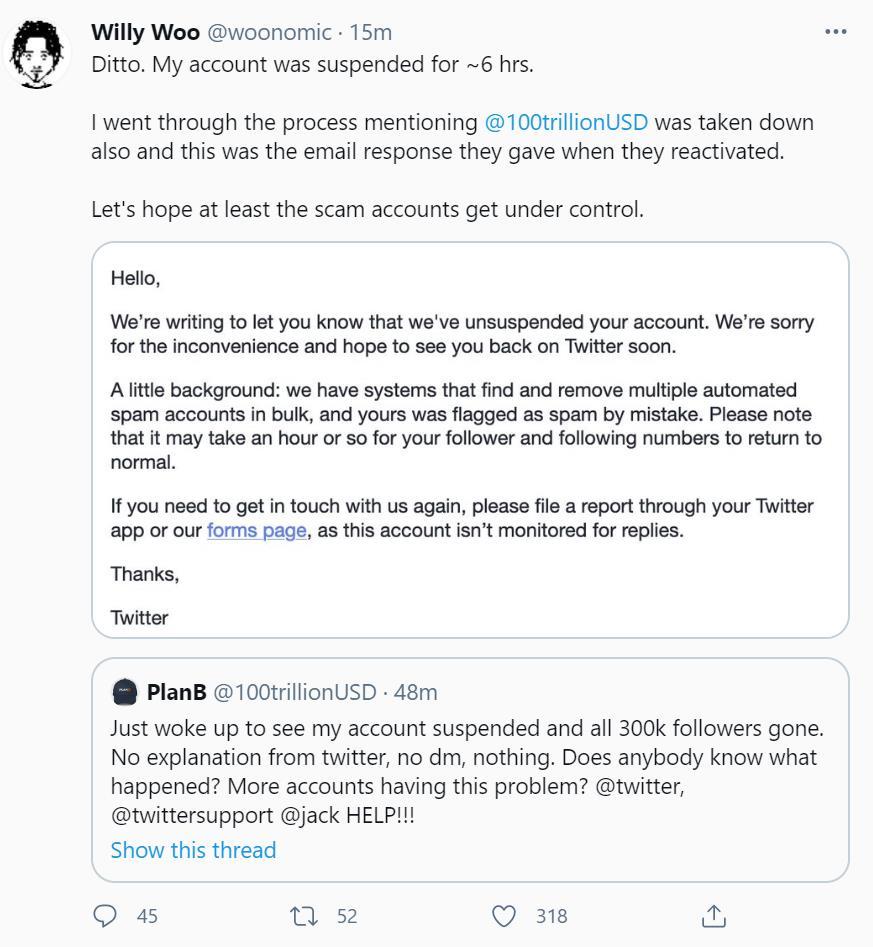This screenshot has height=947, width=873.
Task: Select 'Show this thread'
Action: click(x=193, y=850)
